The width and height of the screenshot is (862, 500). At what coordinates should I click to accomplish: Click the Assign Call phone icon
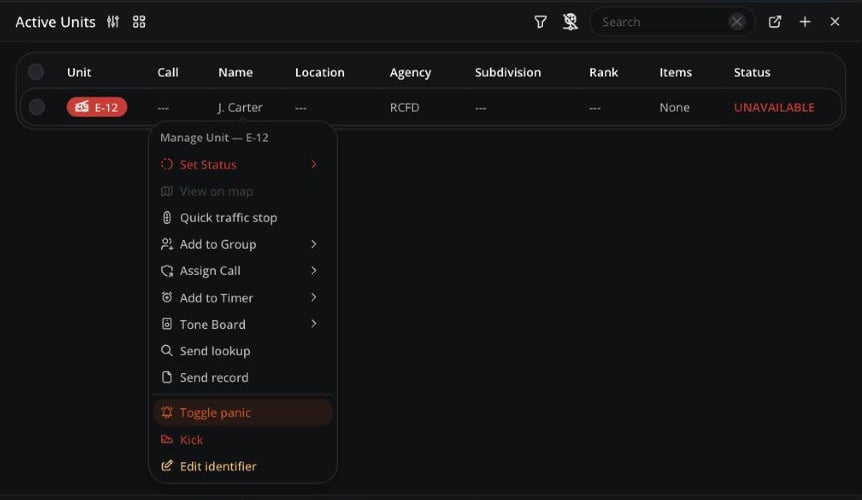pyautogui.click(x=167, y=271)
